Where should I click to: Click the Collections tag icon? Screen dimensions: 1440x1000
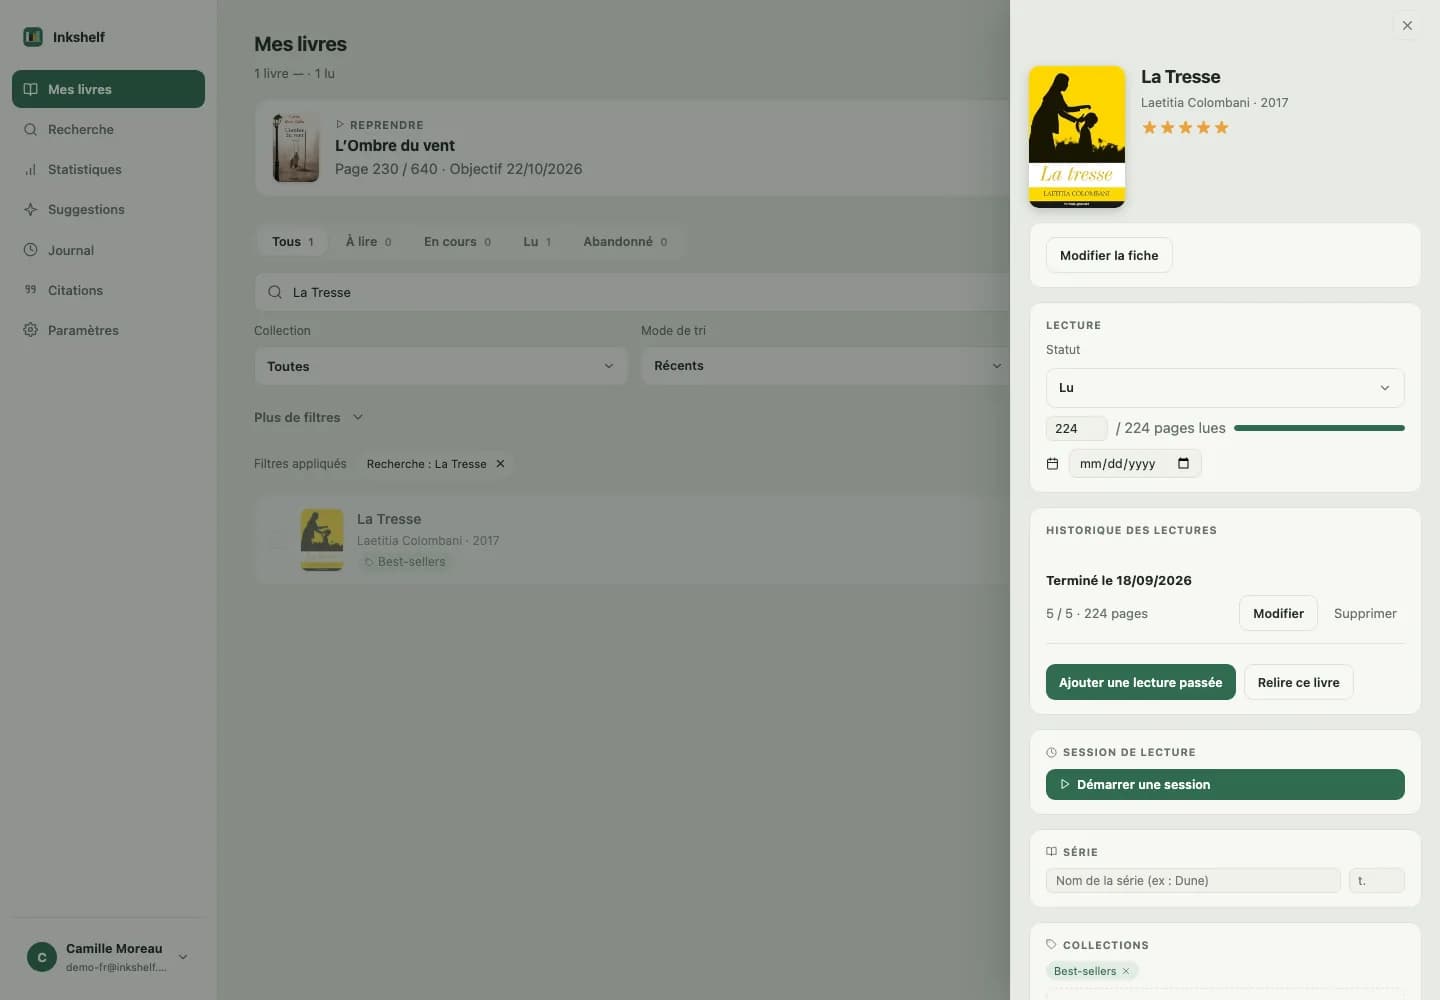coord(1051,944)
